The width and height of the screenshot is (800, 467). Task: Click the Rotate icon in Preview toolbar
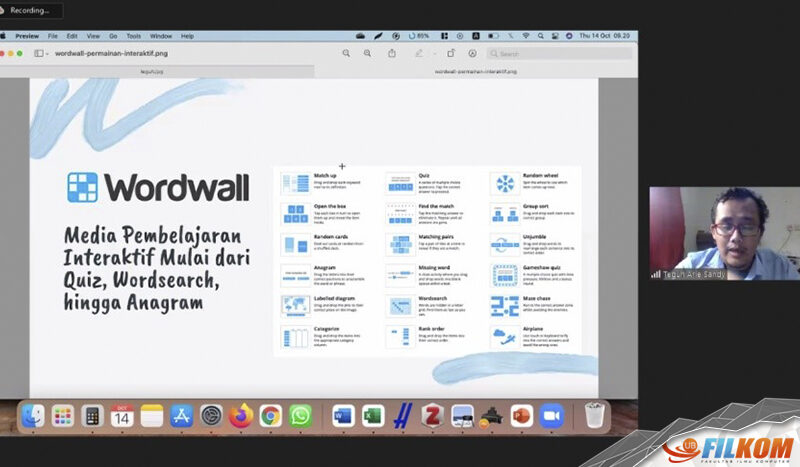click(x=451, y=53)
